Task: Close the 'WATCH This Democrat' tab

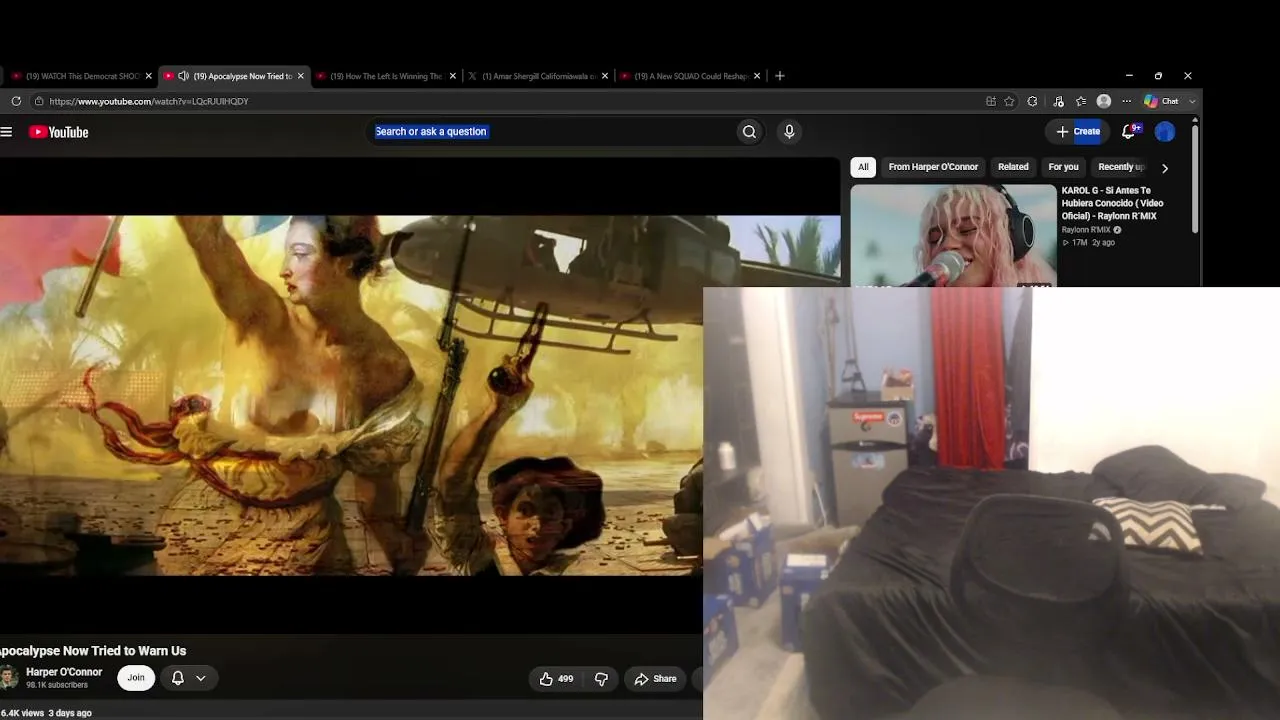Action: point(149,76)
